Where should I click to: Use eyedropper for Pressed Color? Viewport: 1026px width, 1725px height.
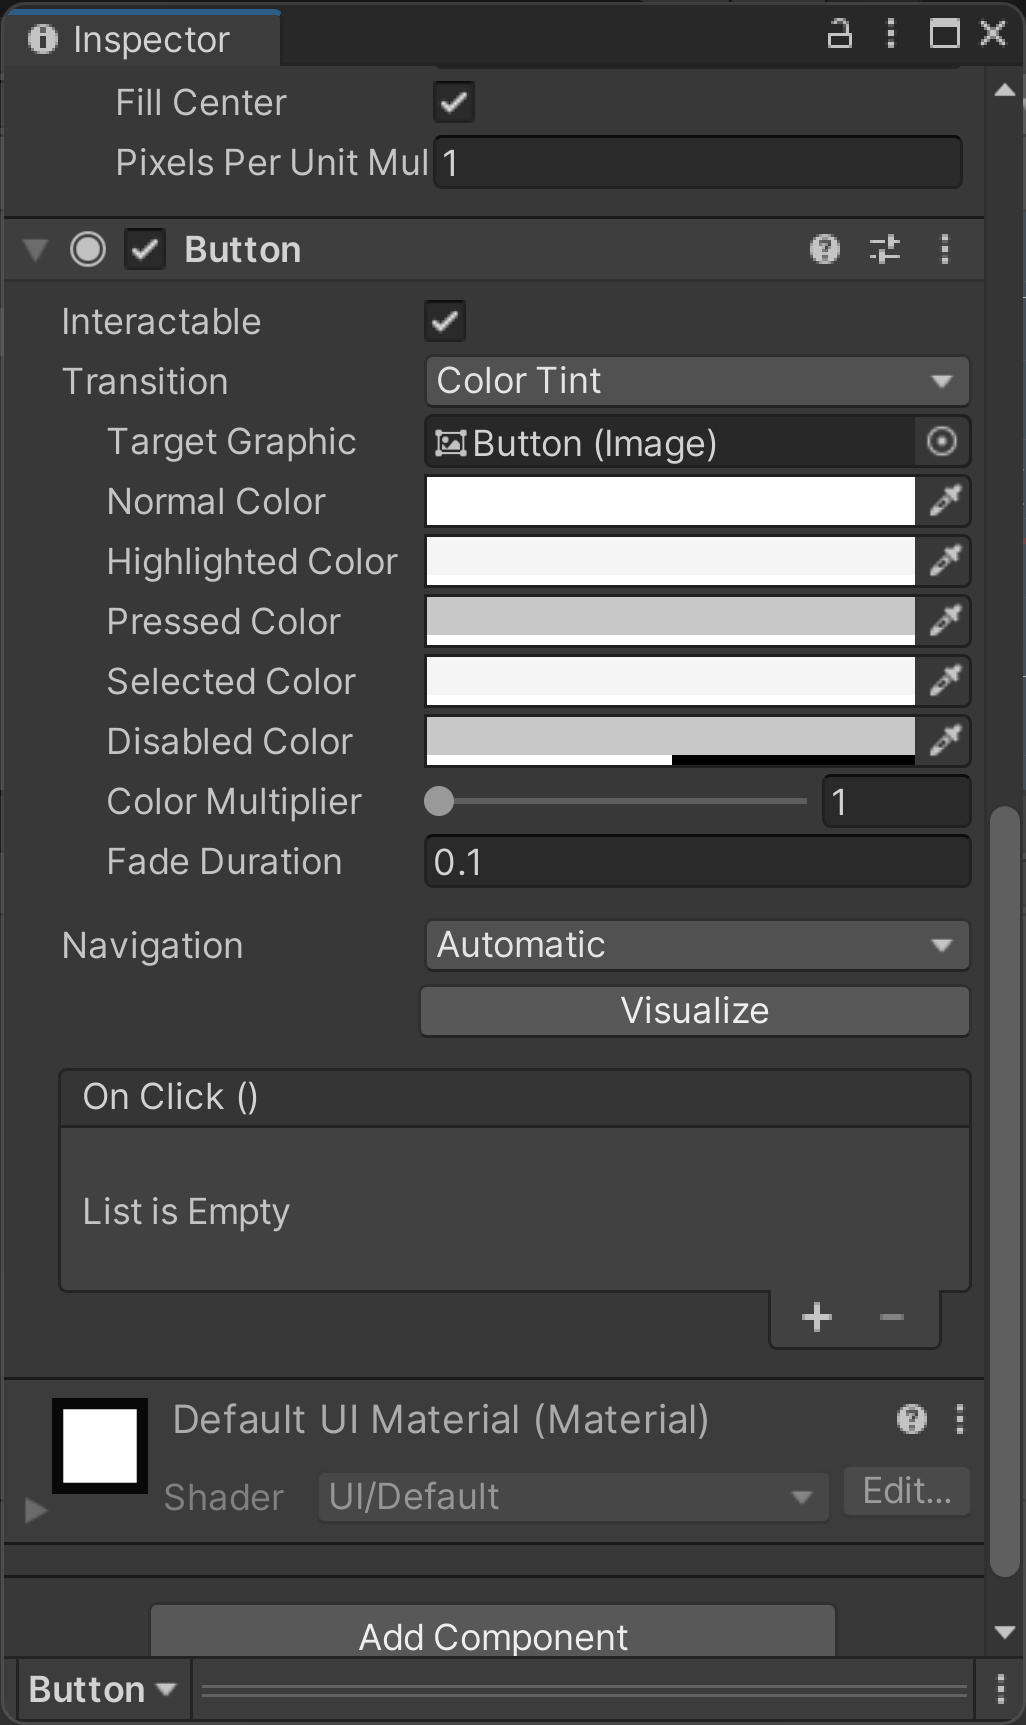point(945,621)
